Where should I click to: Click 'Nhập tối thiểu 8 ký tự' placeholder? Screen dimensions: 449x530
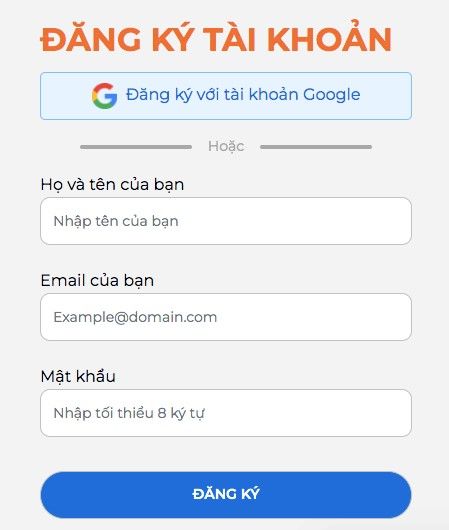coord(129,413)
